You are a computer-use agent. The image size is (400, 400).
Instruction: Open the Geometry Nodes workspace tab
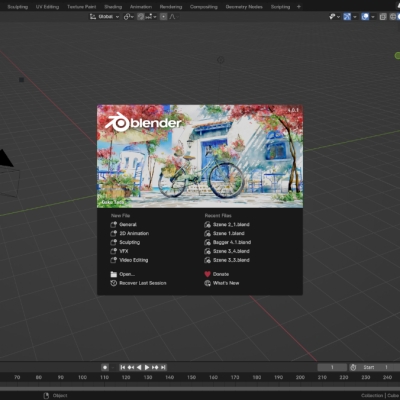coord(244,7)
